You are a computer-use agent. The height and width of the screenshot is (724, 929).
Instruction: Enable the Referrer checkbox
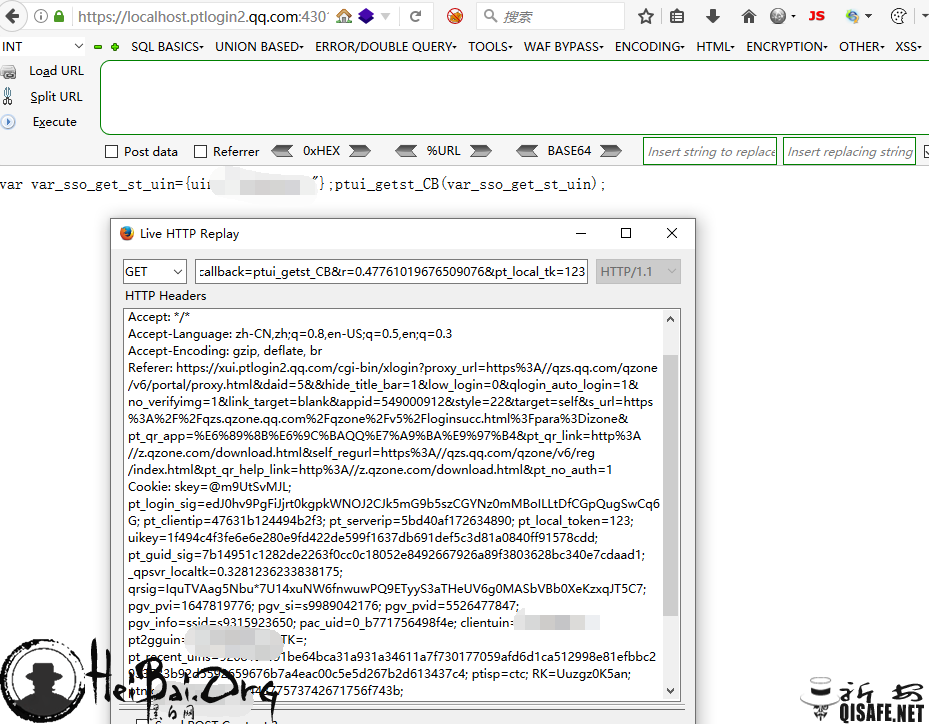[200, 152]
